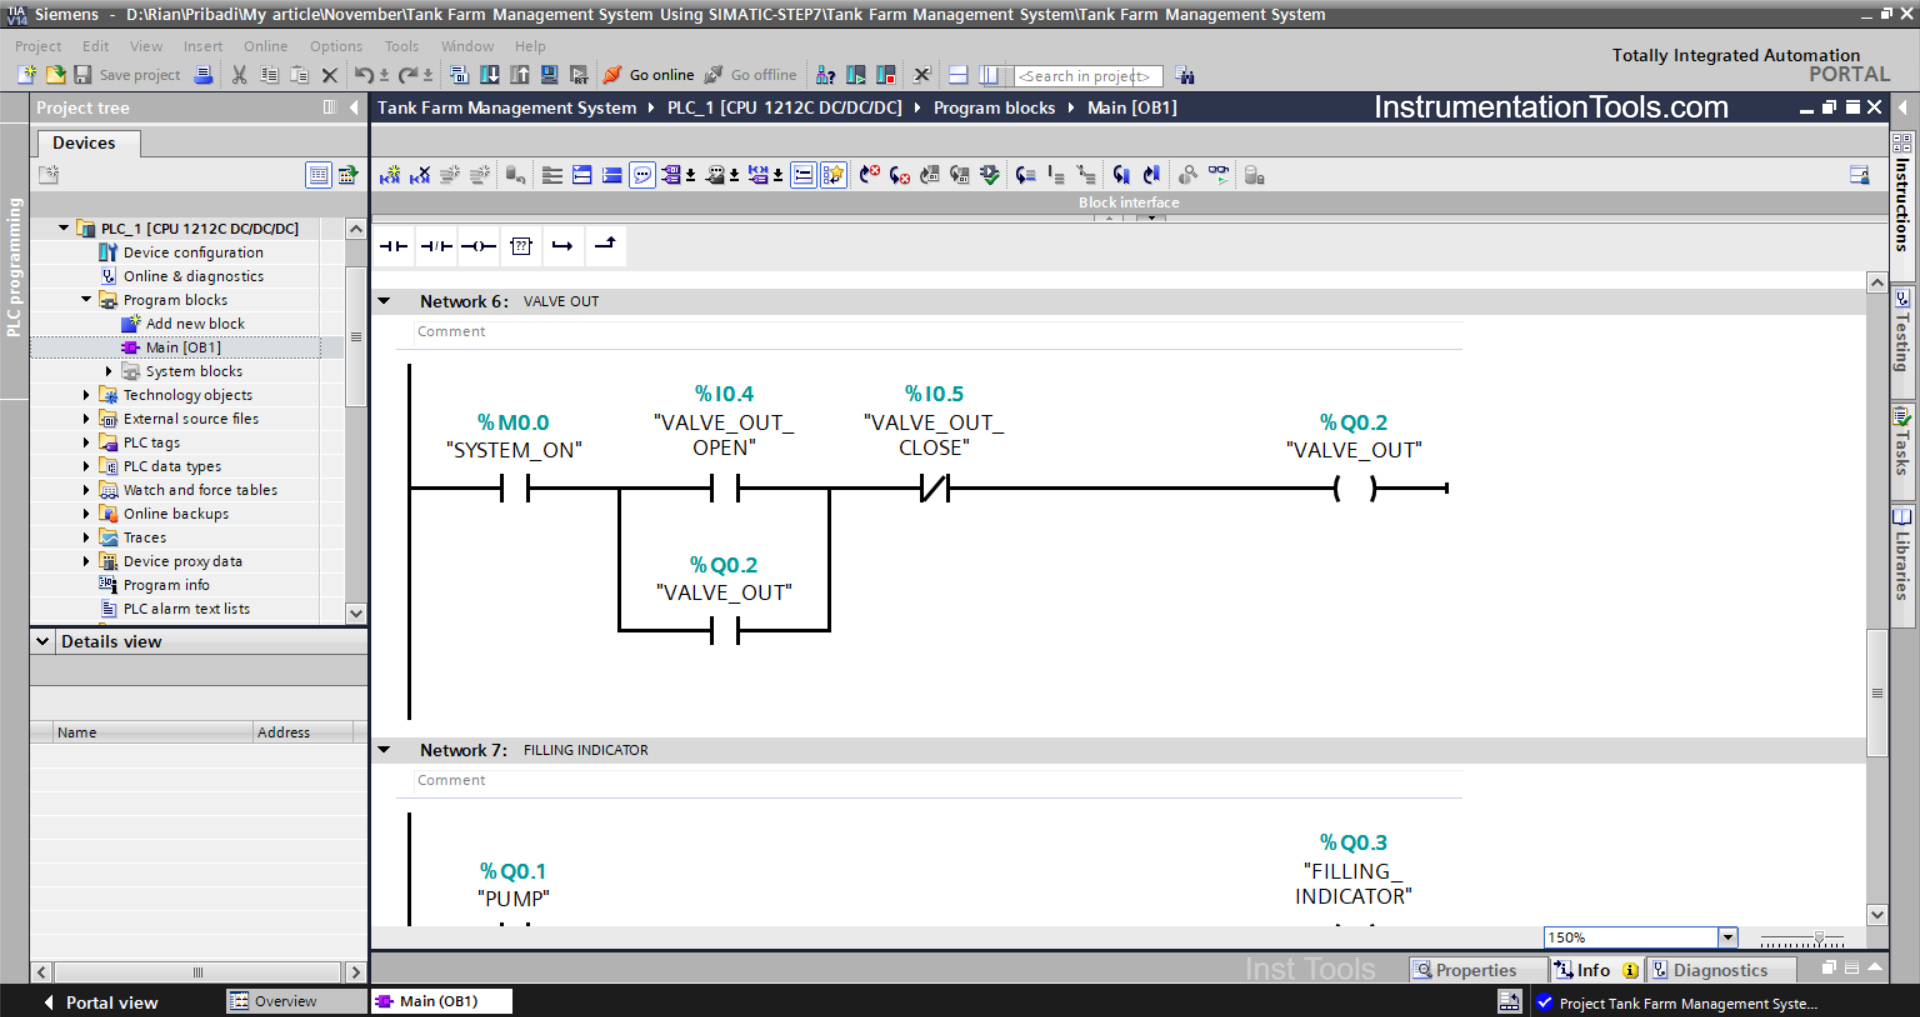Screen dimensions: 1920x1017
Task: Collapse Network 6 VALVE OUT
Action: tap(384, 301)
